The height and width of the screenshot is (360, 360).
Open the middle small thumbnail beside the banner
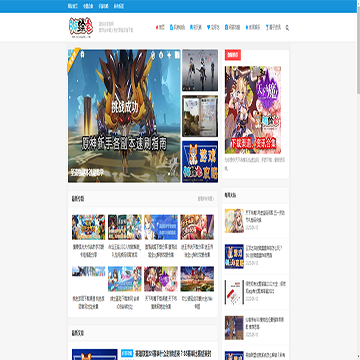tap(200, 116)
